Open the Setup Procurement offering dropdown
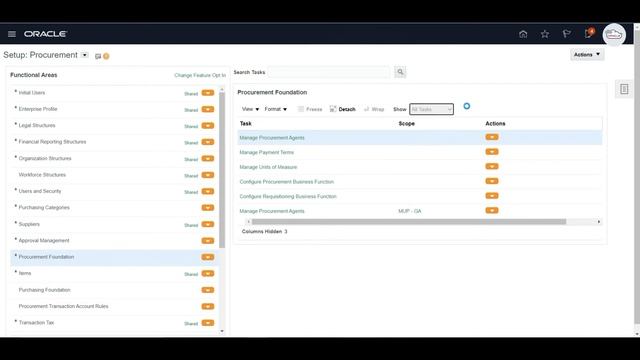640x360 pixels. (84, 55)
